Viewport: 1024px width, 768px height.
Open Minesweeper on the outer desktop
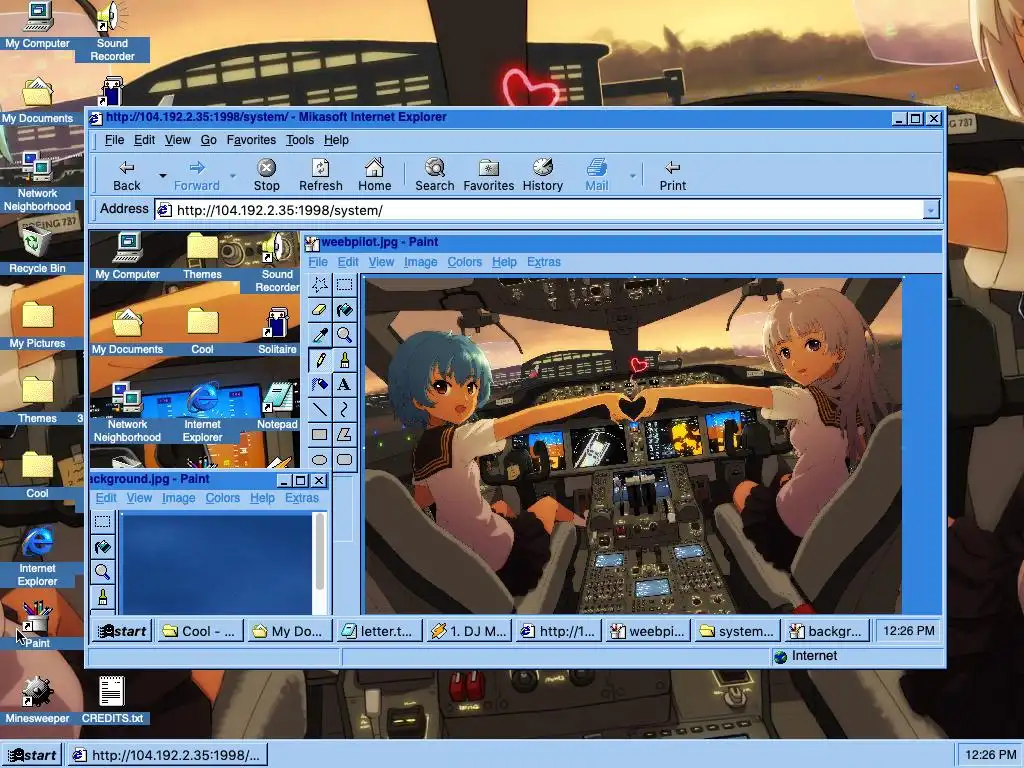coord(37,699)
